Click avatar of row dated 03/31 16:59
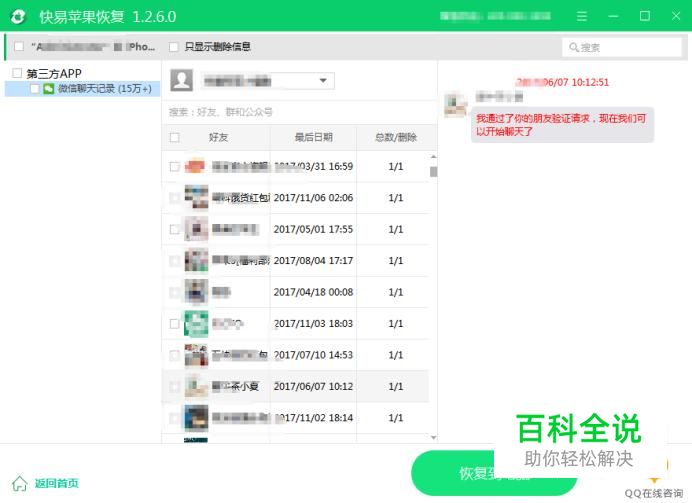The image size is (692, 503). click(x=195, y=166)
